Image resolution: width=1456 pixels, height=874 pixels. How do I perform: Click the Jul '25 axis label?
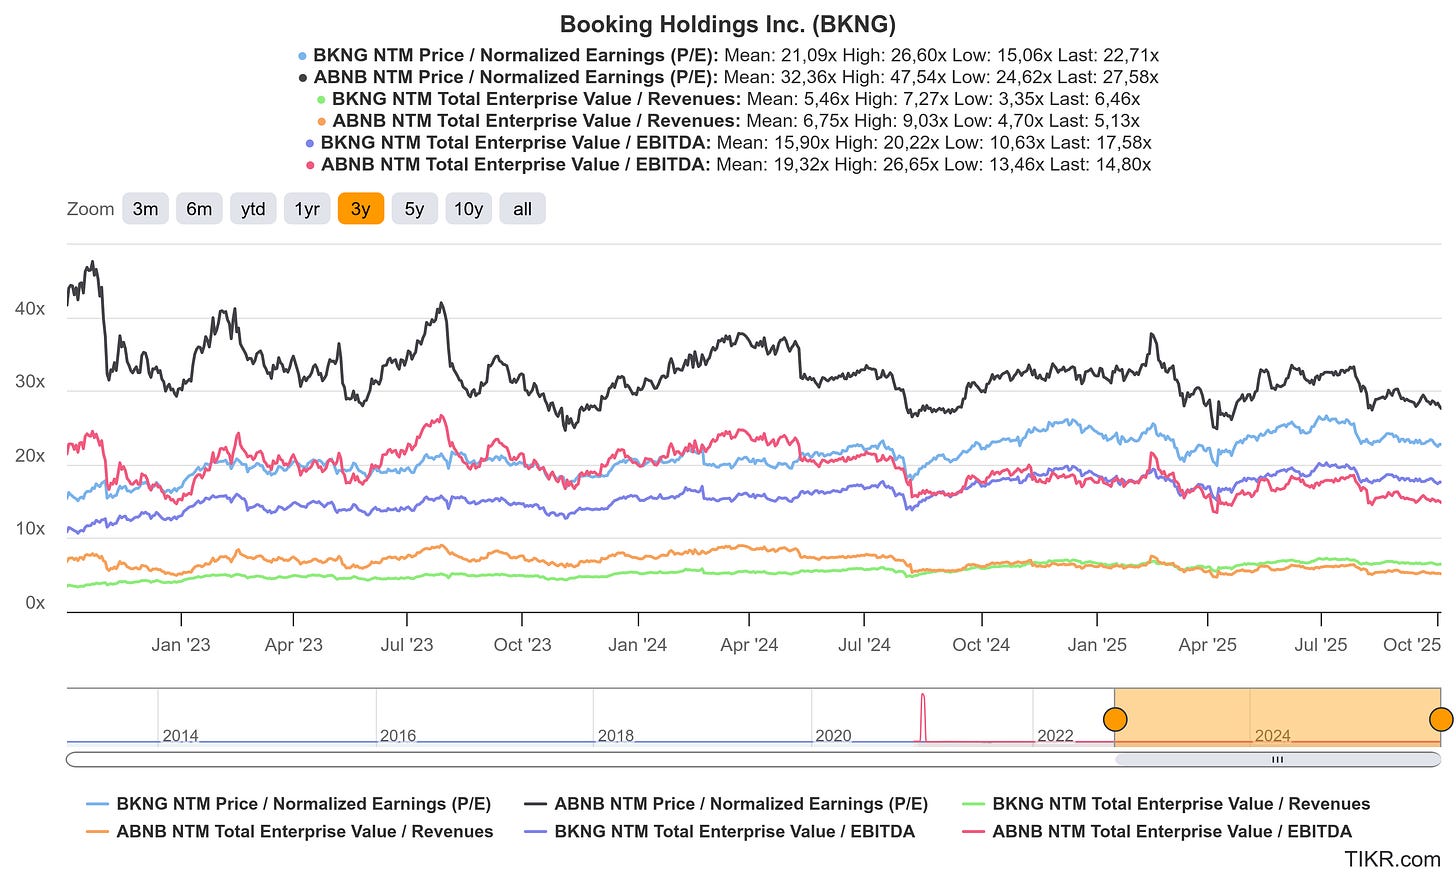[x=1321, y=645]
